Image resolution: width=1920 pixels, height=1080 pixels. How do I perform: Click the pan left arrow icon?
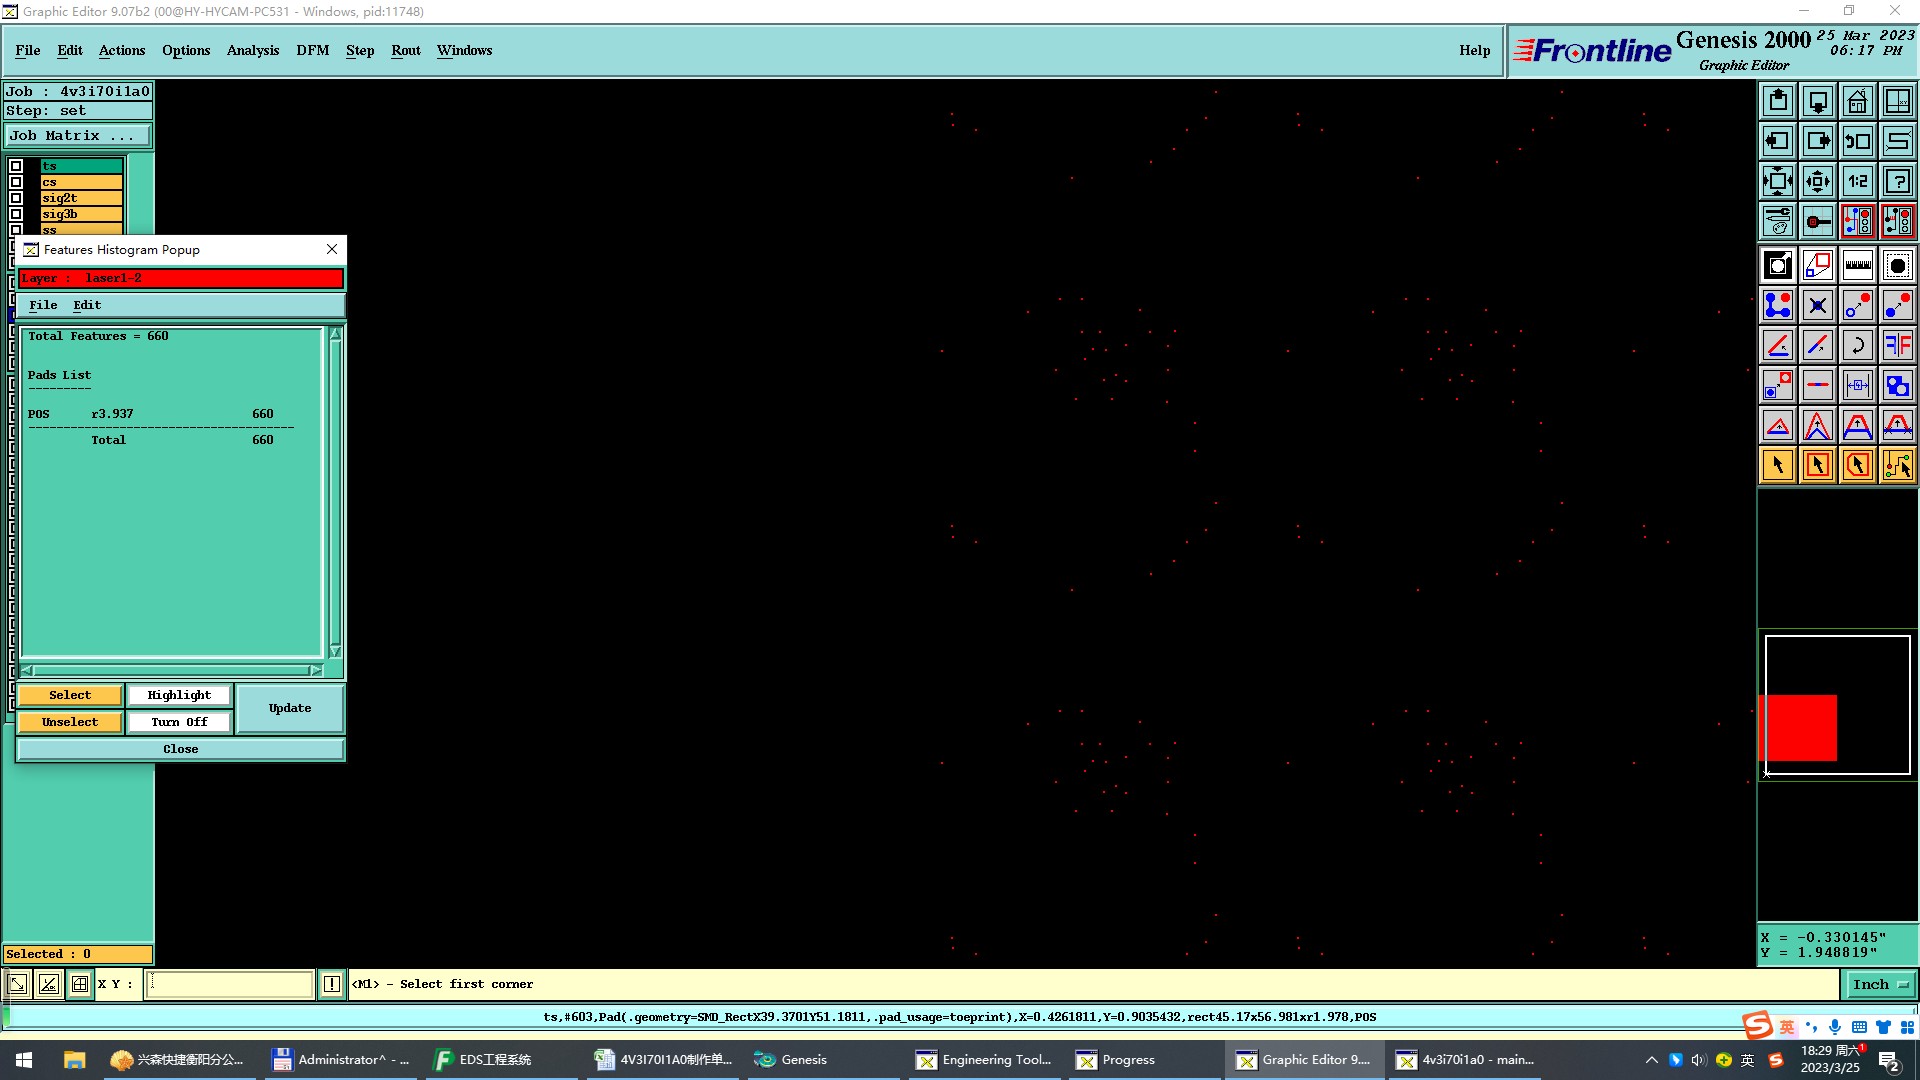tap(1777, 141)
